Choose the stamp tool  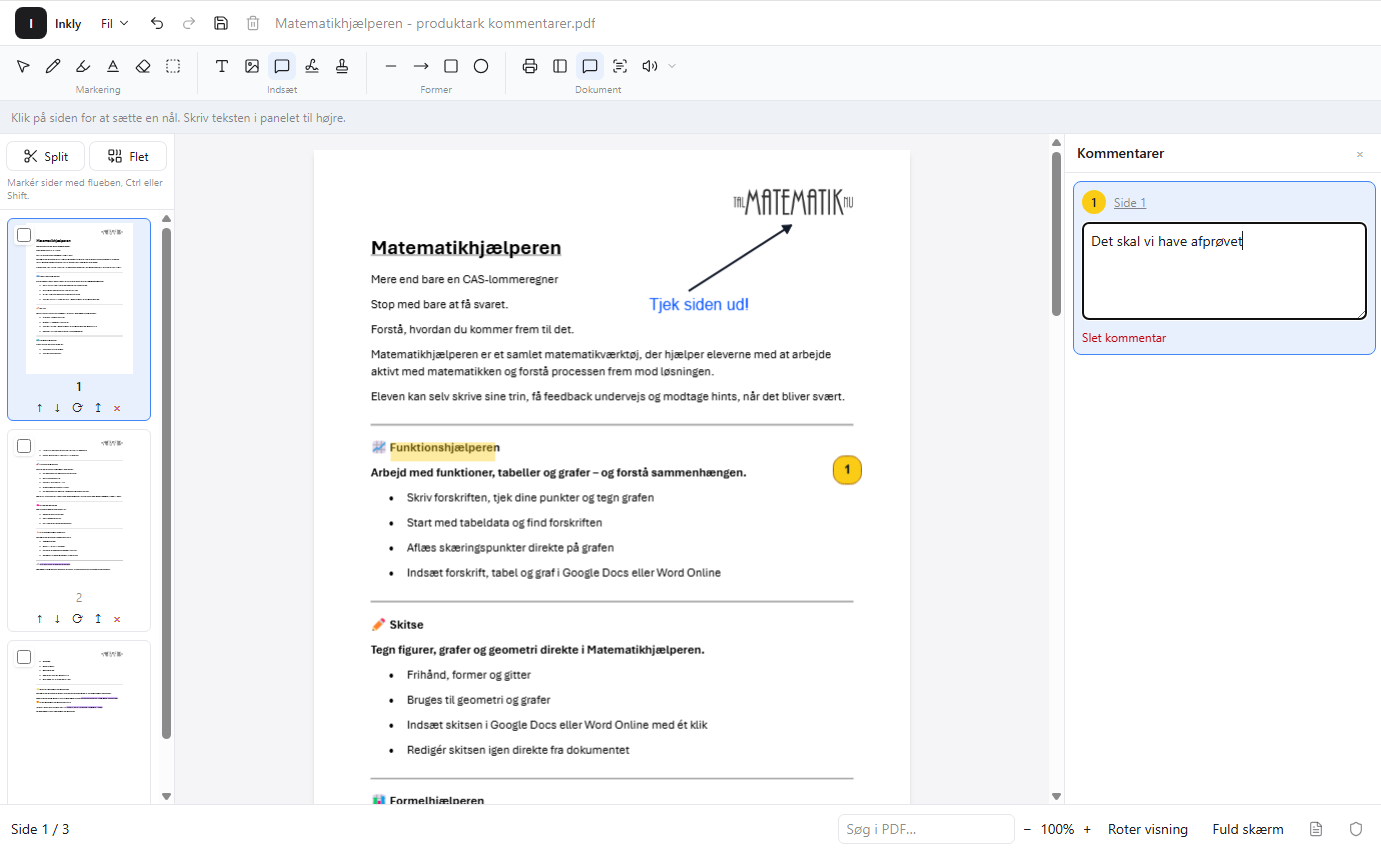(342, 66)
